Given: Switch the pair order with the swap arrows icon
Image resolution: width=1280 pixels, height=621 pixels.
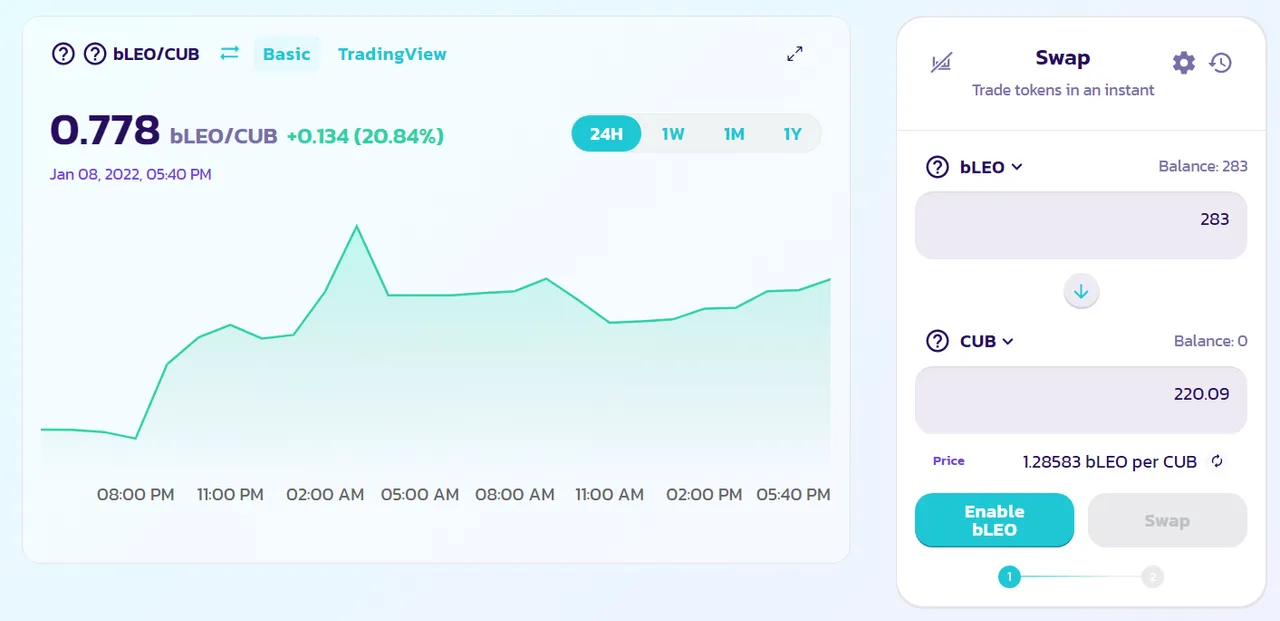Looking at the screenshot, I should (230, 53).
